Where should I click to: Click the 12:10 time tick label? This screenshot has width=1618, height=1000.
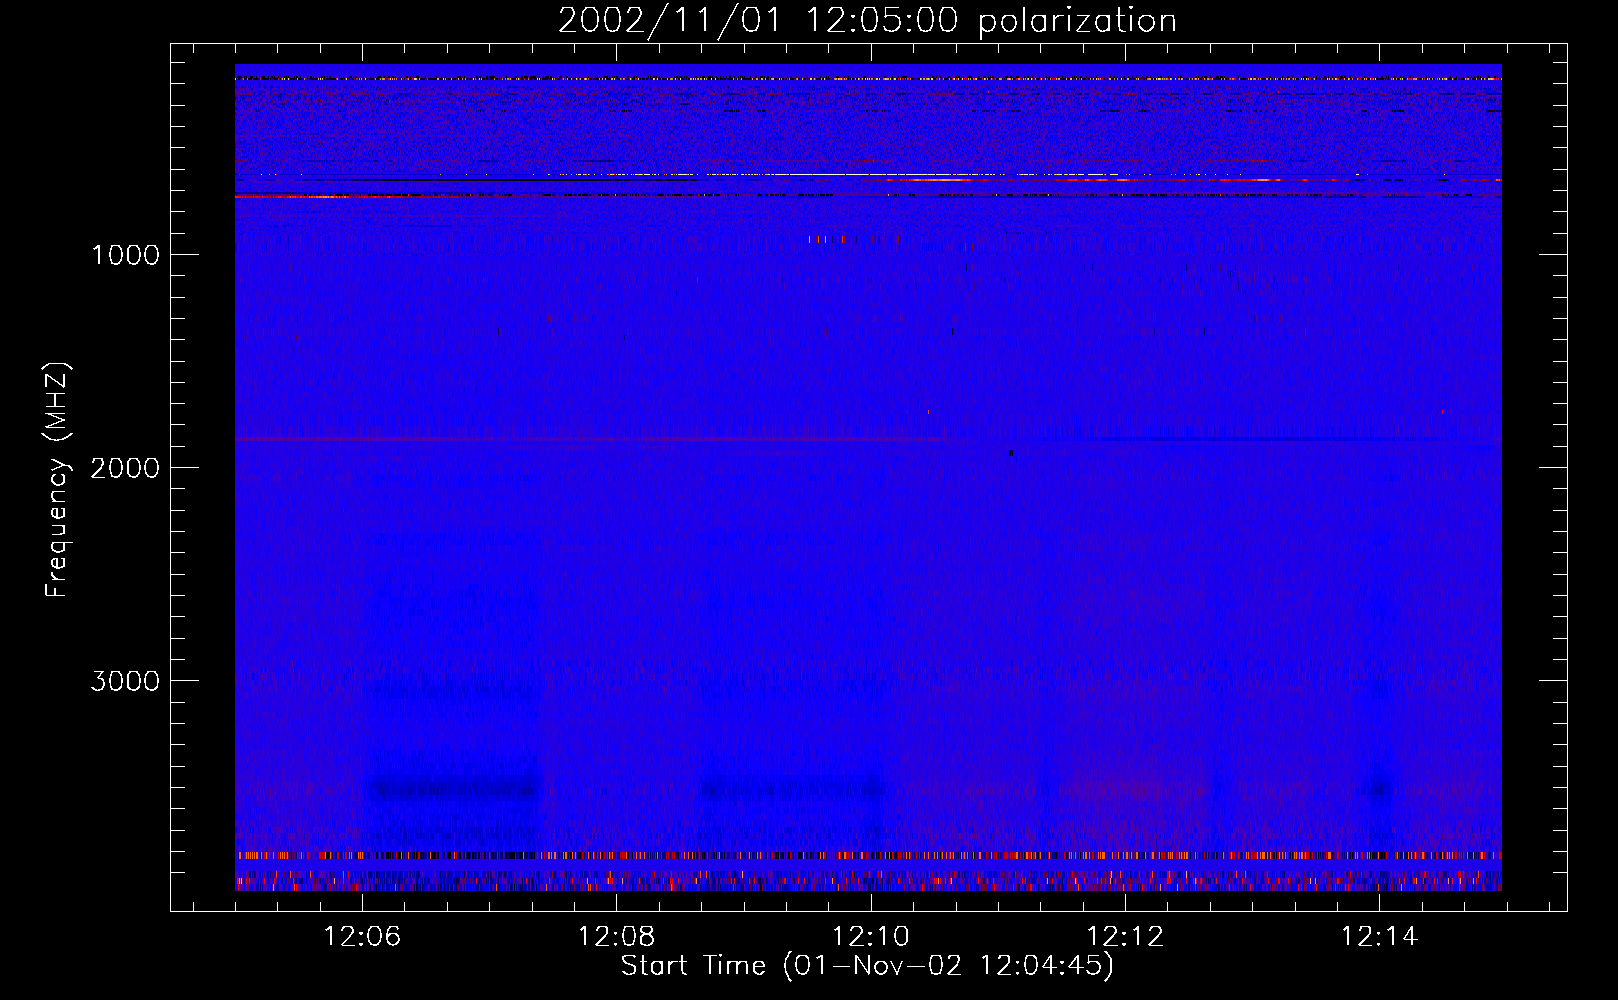[871, 937]
